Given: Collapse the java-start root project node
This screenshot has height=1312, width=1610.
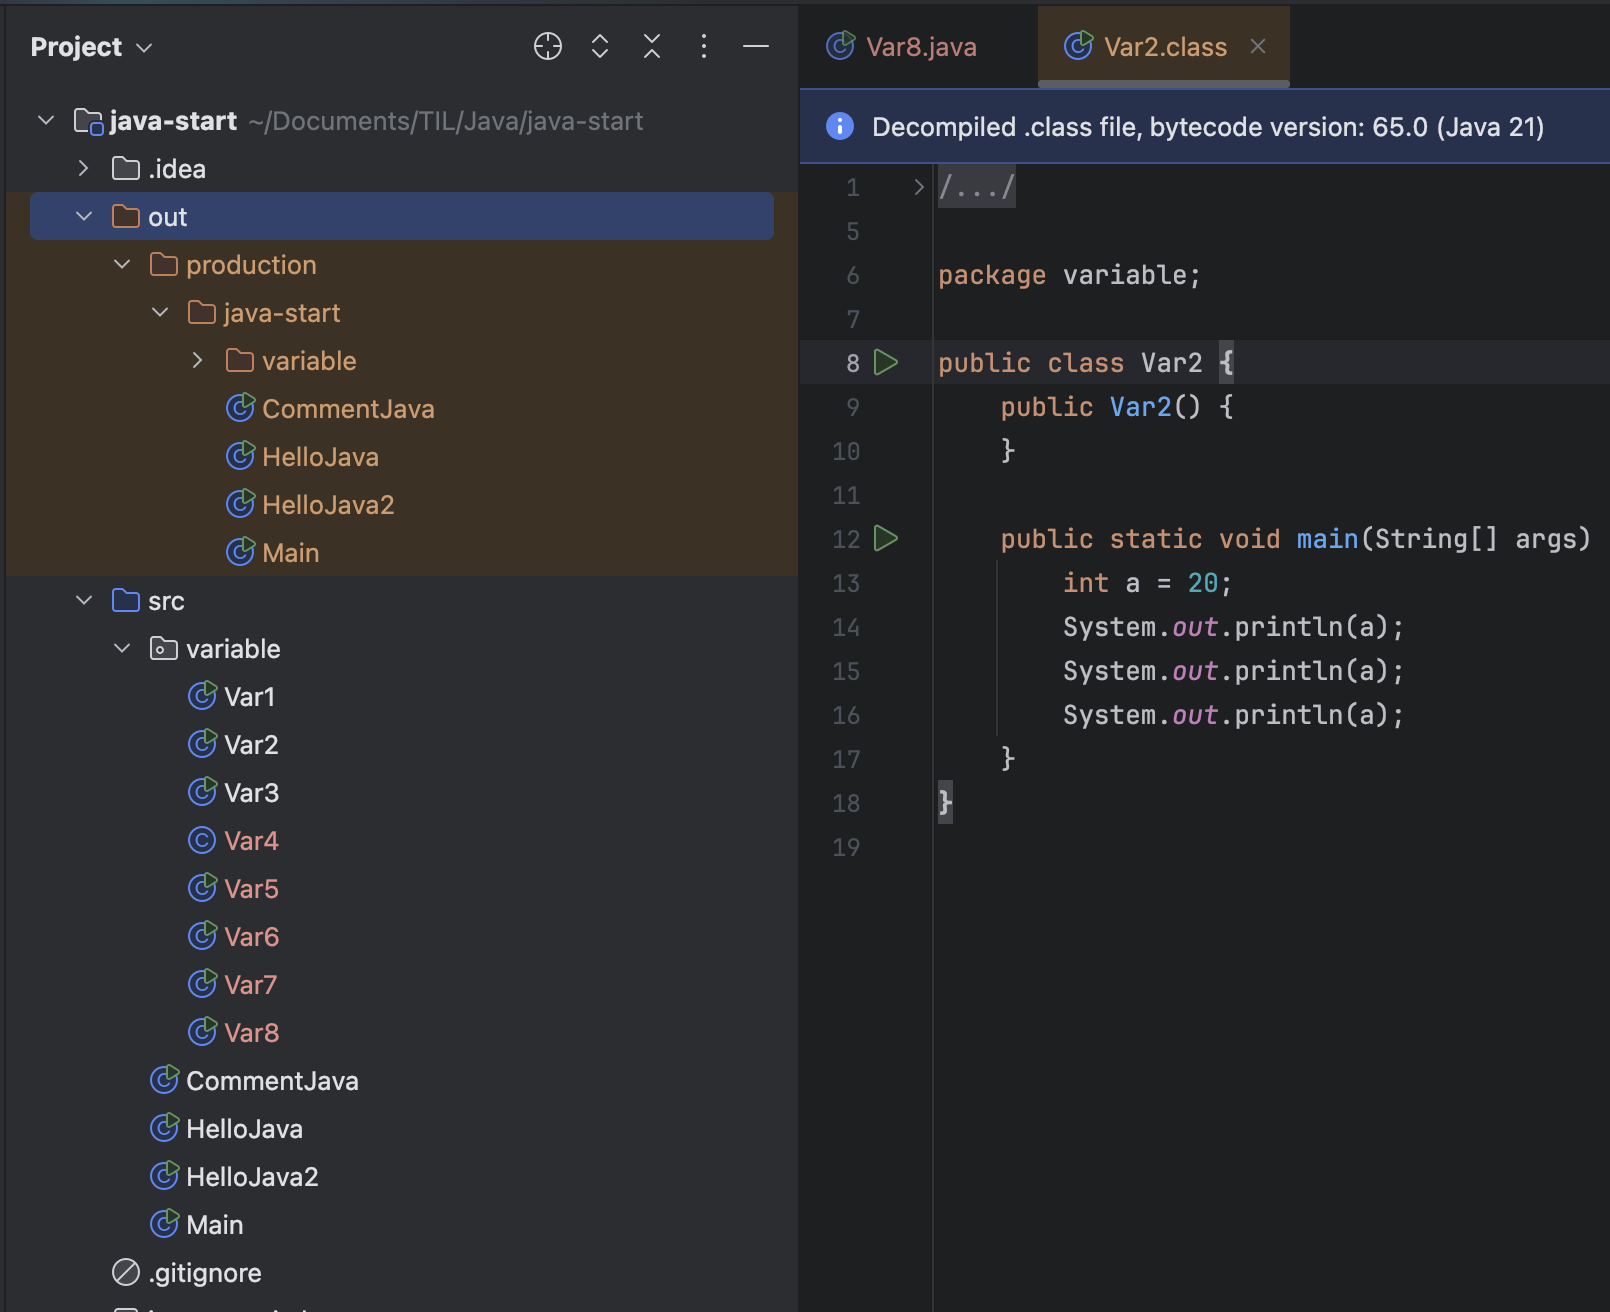Looking at the screenshot, I should click(46, 121).
